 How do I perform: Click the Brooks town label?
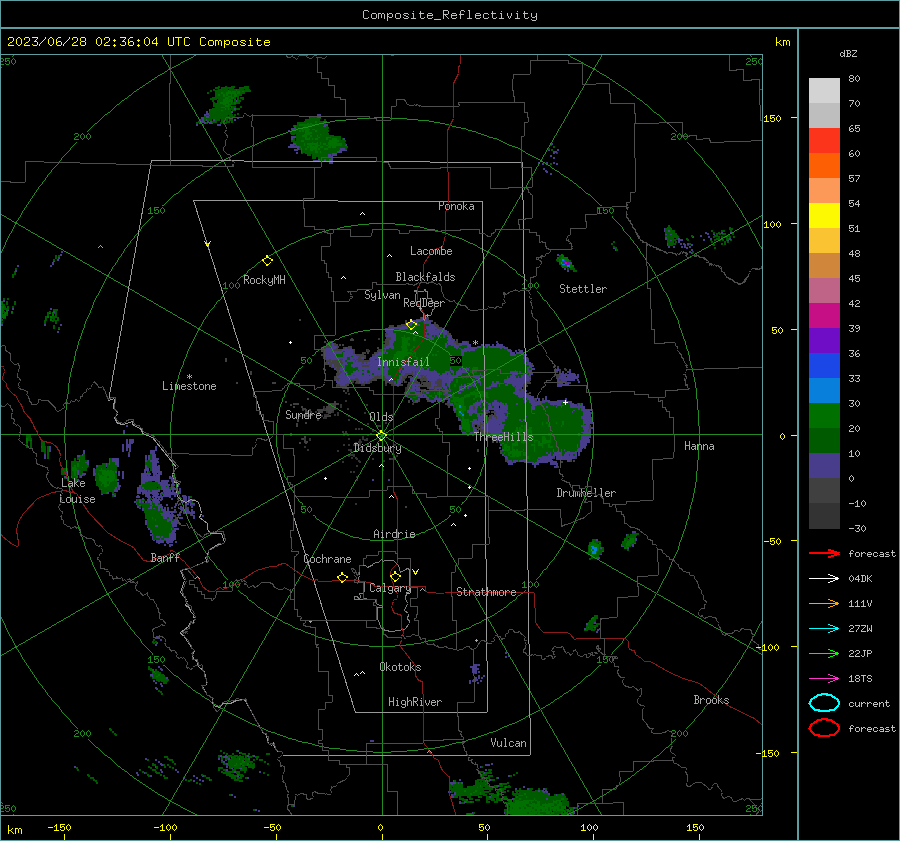(711, 700)
